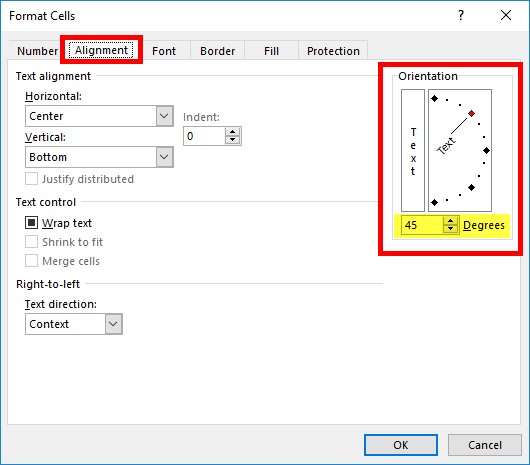Click the vertical Text orientation box
This screenshot has height=465, width=530.
(x=413, y=150)
